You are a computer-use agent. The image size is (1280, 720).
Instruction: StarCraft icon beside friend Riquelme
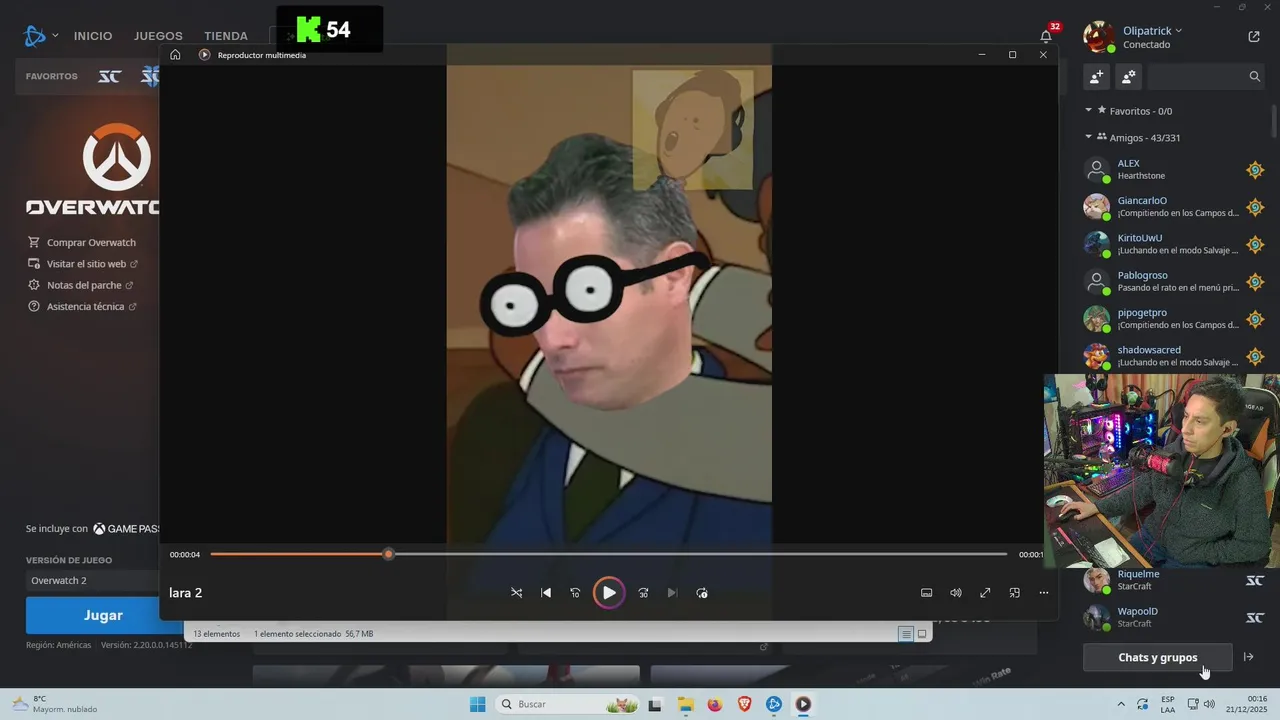coord(1255,580)
